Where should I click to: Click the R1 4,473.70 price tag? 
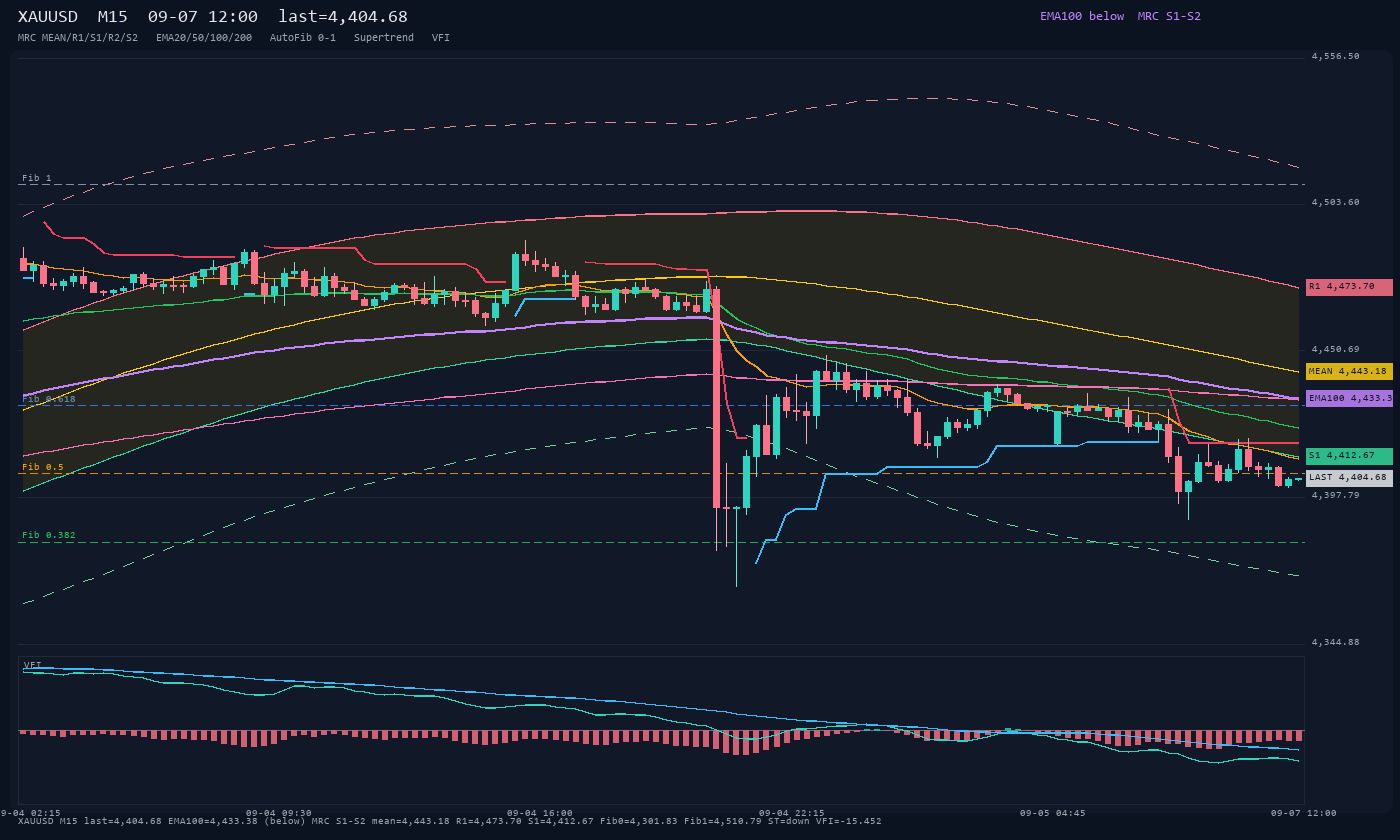pyautogui.click(x=1349, y=287)
